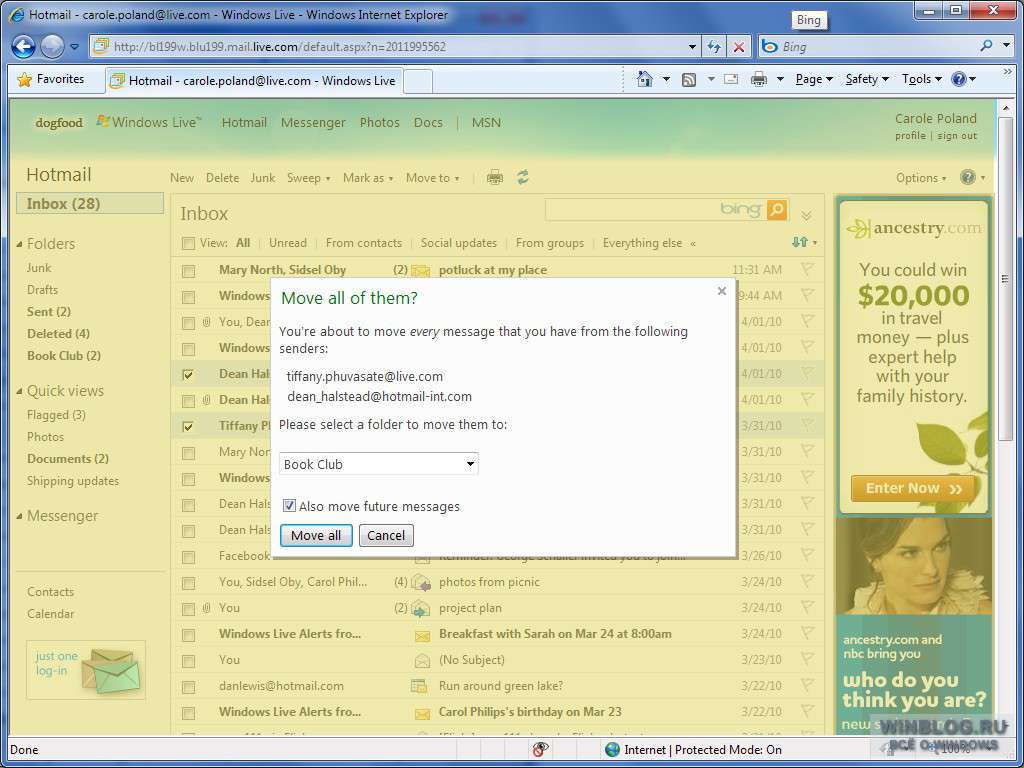Open the address bar history dropdown arrow
The width and height of the screenshot is (1024, 768).
pyautogui.click(x=692, y=46)
